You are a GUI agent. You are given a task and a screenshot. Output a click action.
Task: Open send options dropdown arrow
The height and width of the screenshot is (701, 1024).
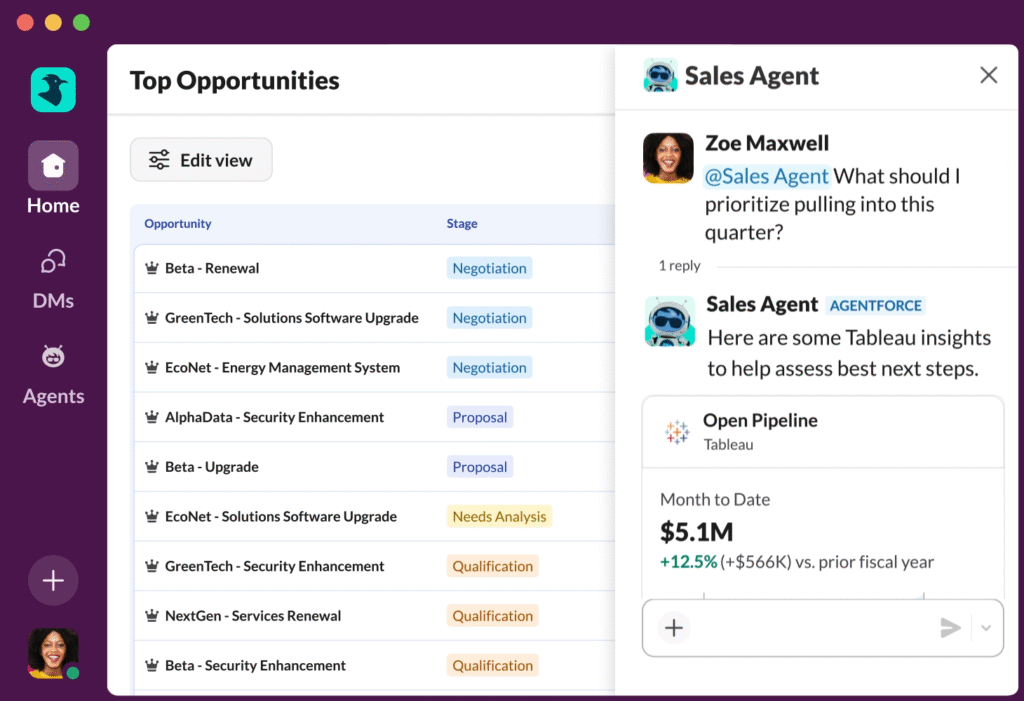click(986, 628)
